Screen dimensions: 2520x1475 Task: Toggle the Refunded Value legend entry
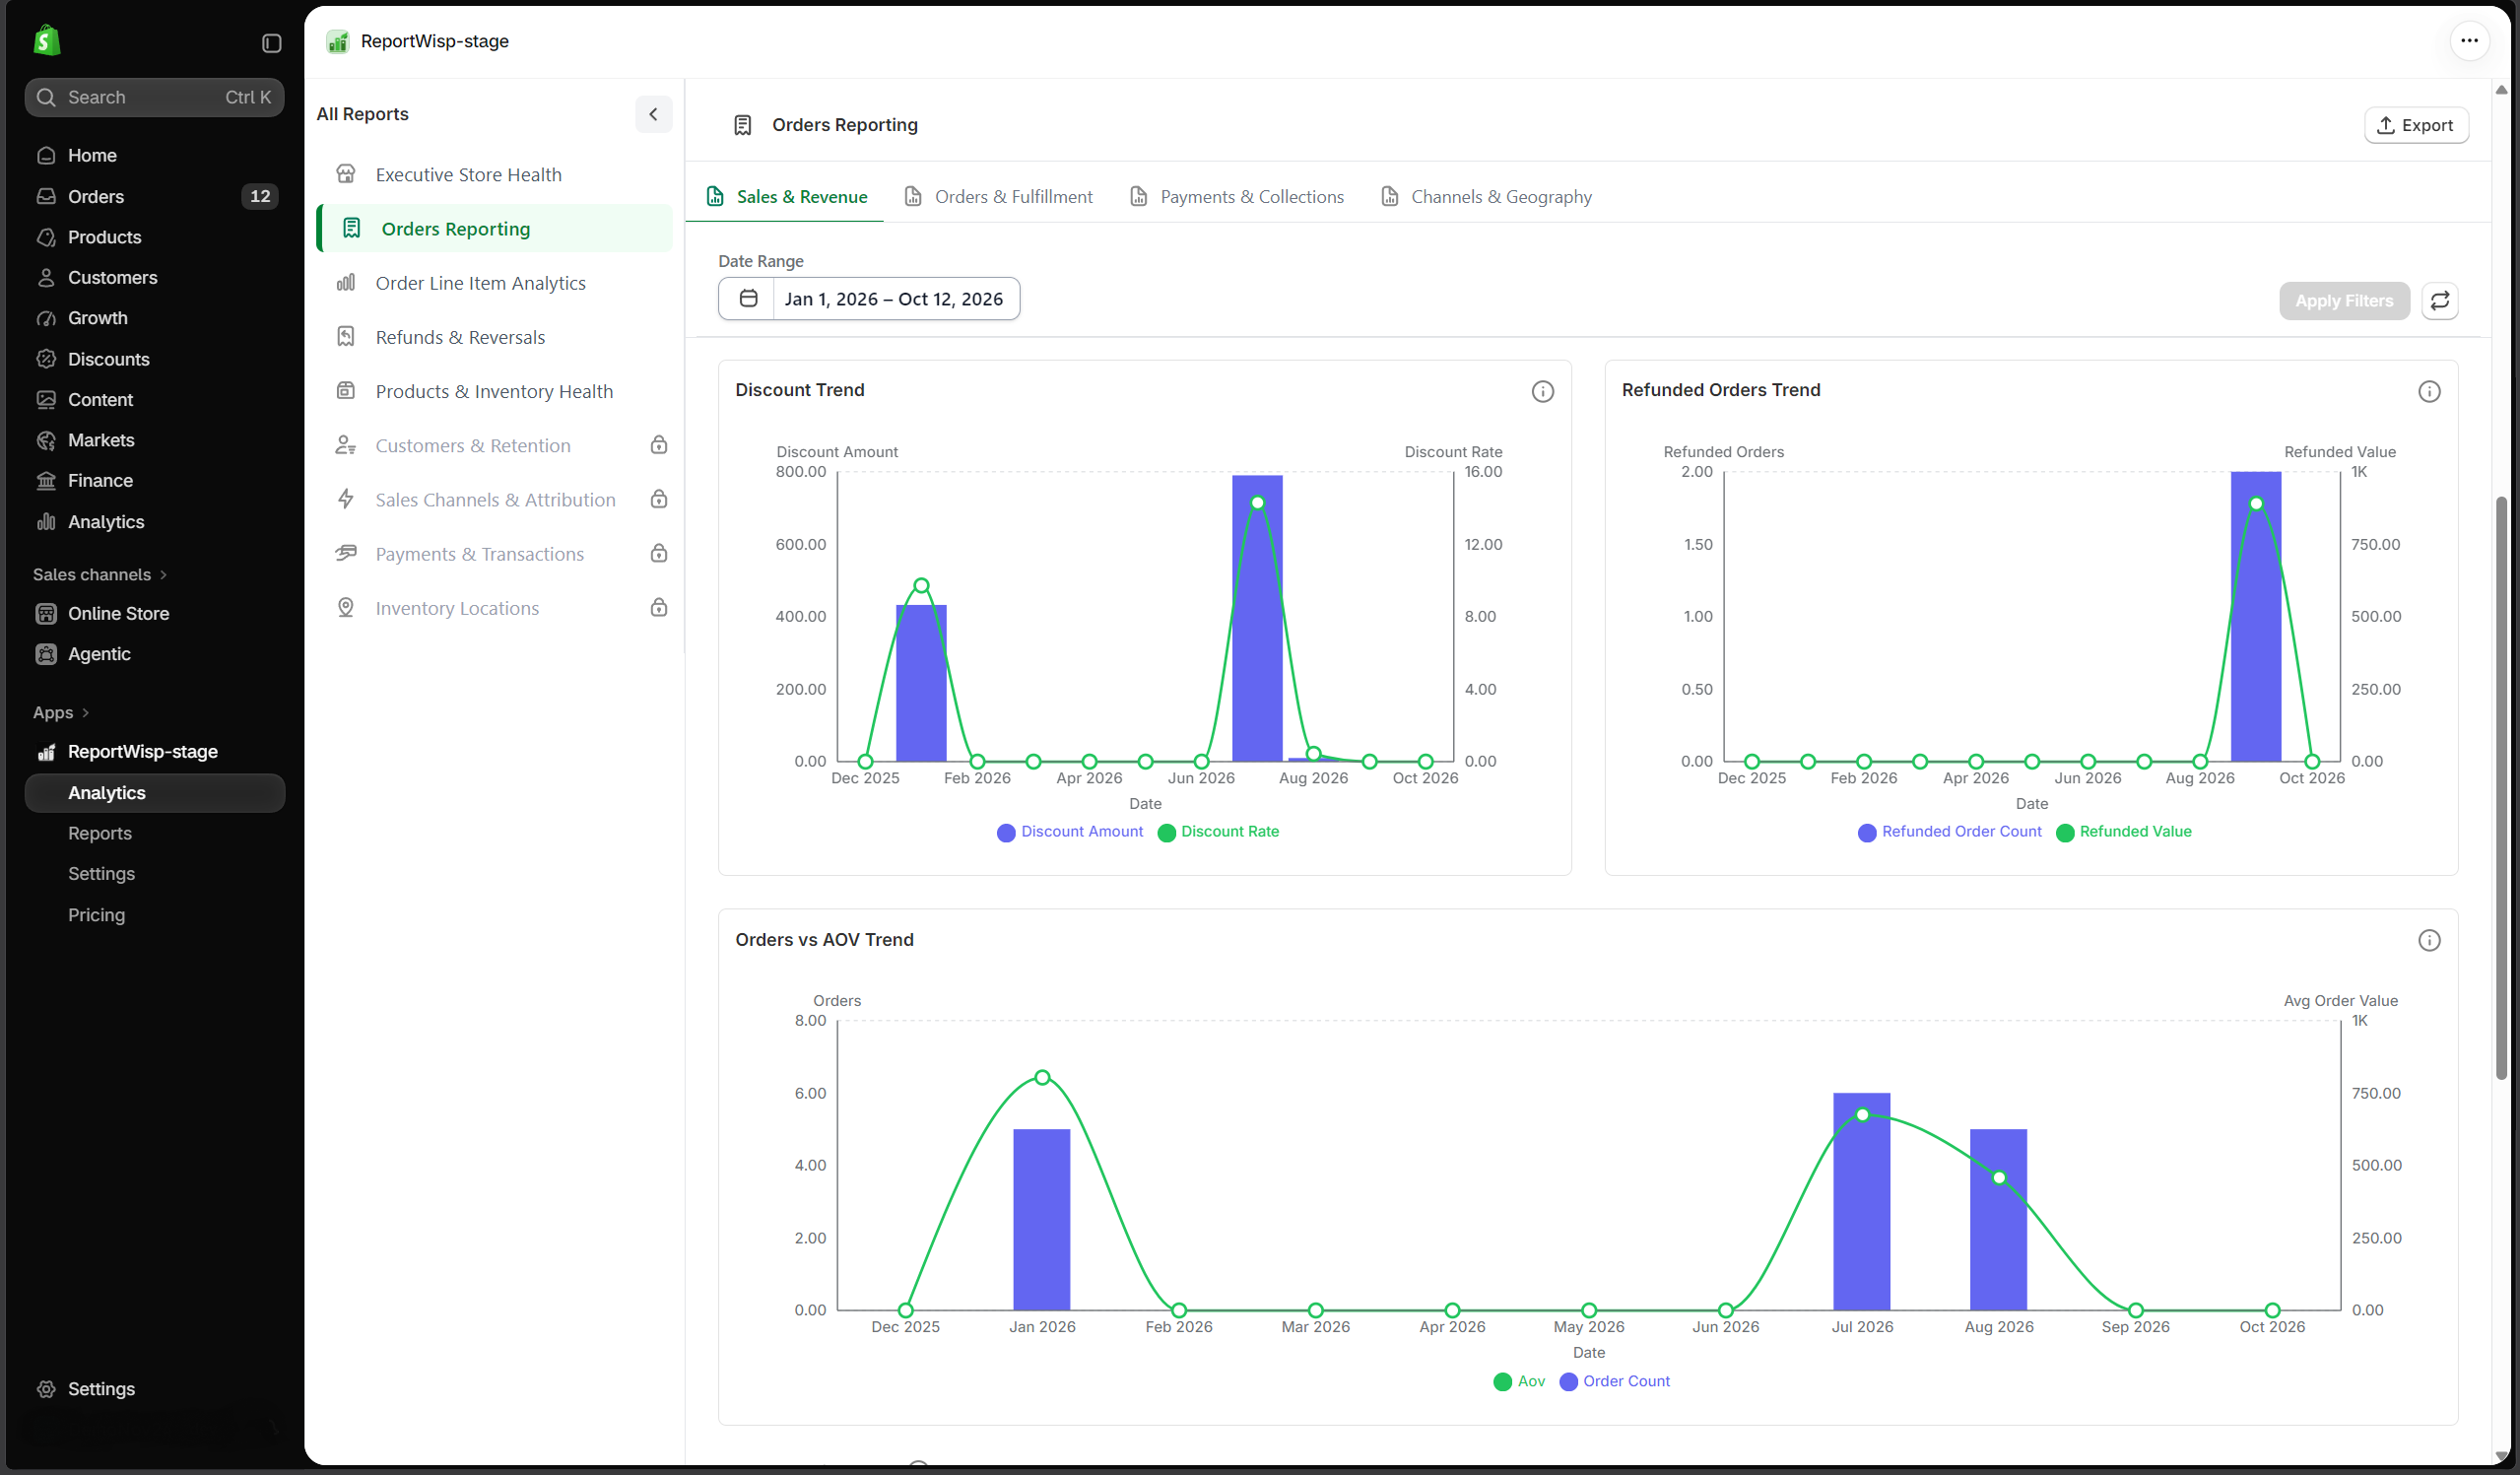pos(2123,831)
